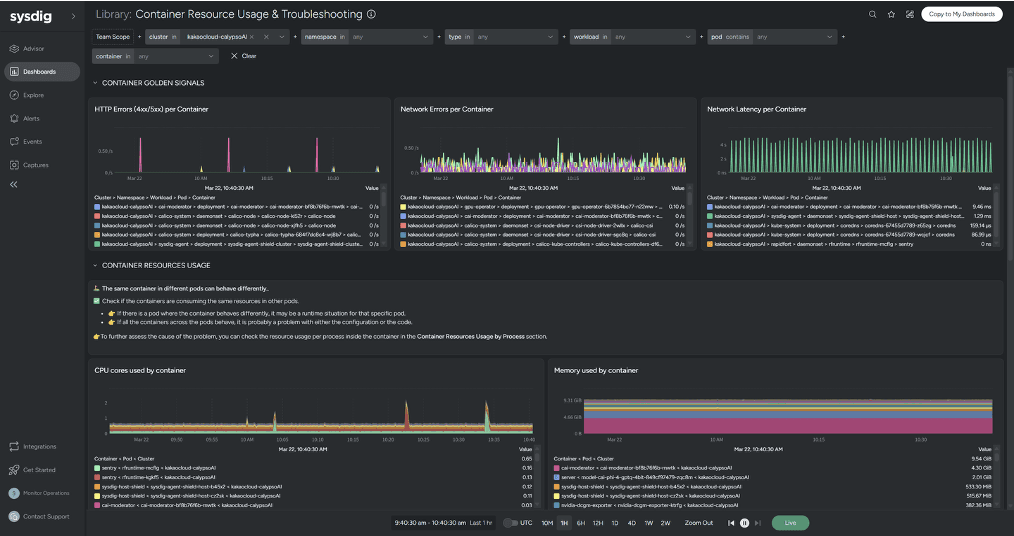This screenshot has height=536, width=1014.
Task: Click the Team Scope button
Action: (x=113, y=37)
